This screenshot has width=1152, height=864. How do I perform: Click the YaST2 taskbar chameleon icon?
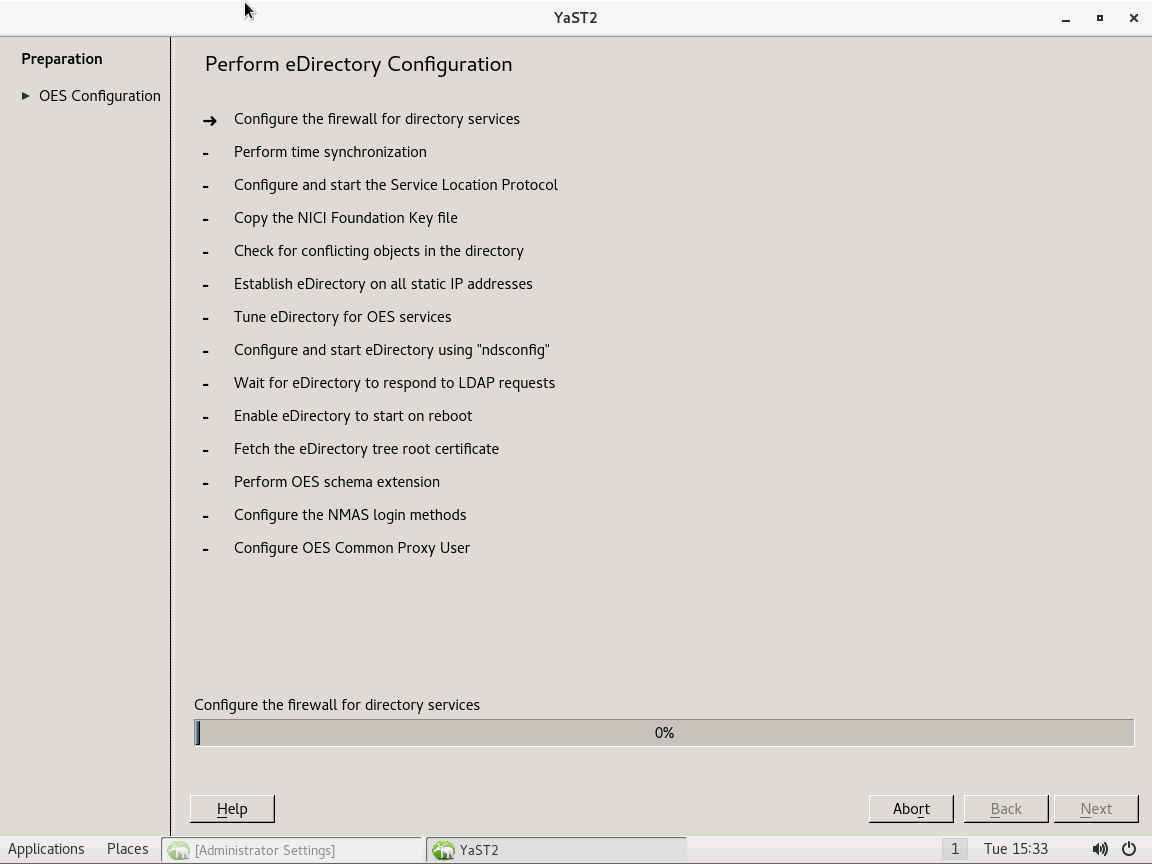[x=443, y=850]
